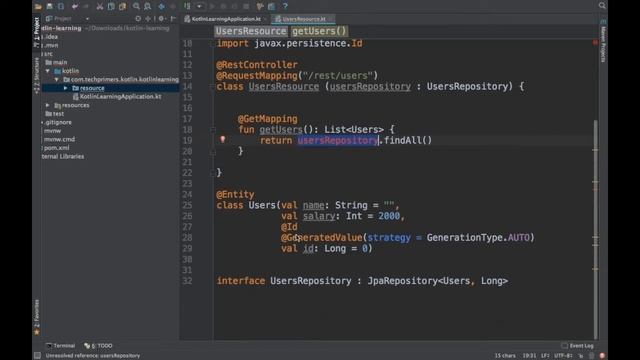Click the LF line separator status entry

[545, 356]
